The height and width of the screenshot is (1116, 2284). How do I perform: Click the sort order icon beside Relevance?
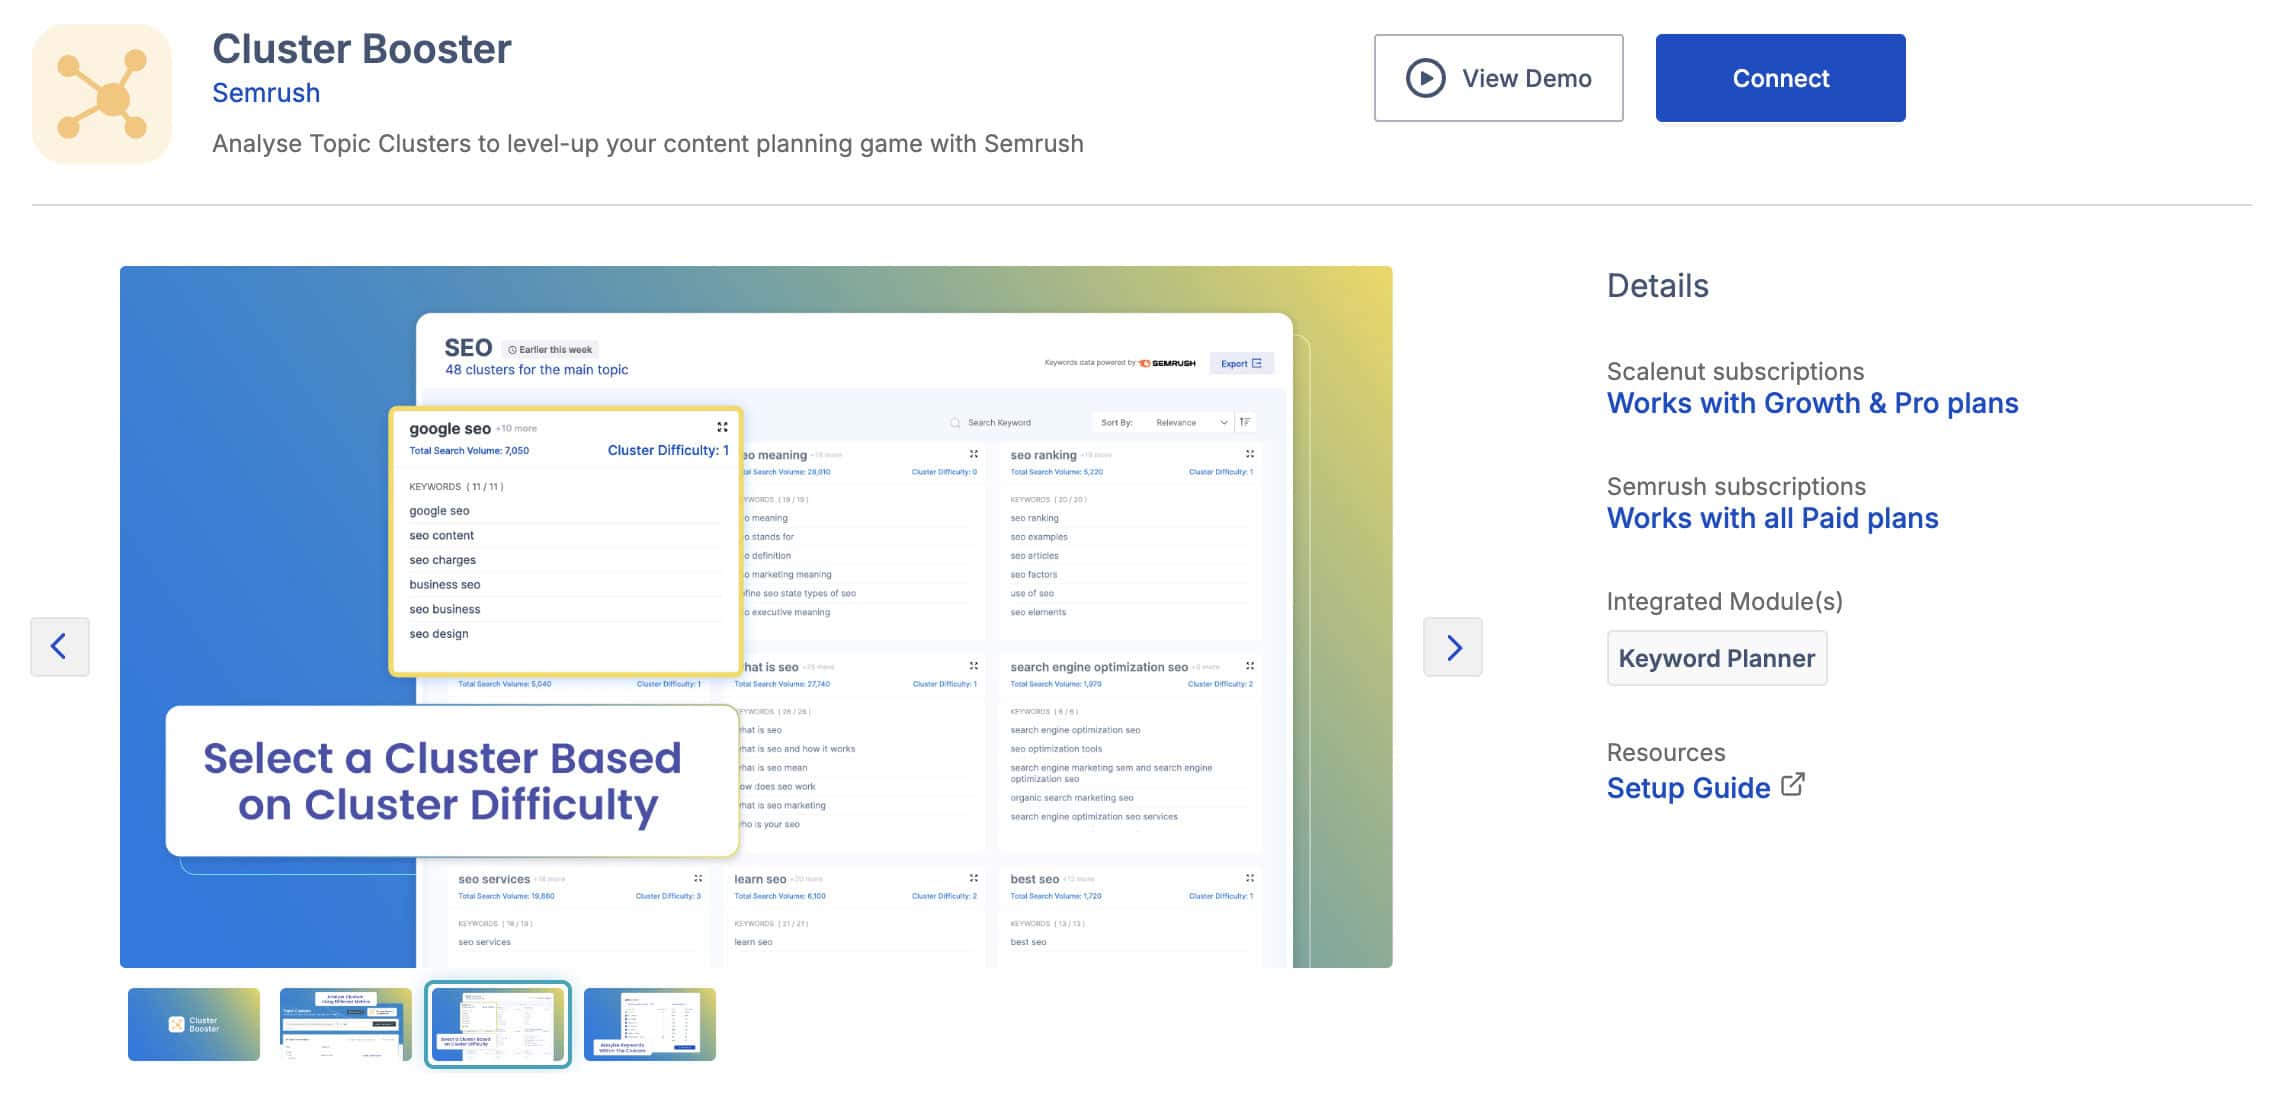[1245, 422]
